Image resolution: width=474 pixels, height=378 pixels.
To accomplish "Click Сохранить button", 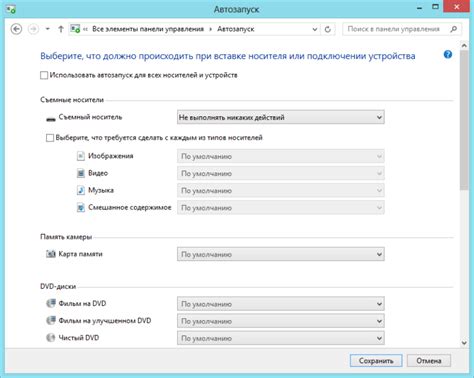I will [376, 361].
